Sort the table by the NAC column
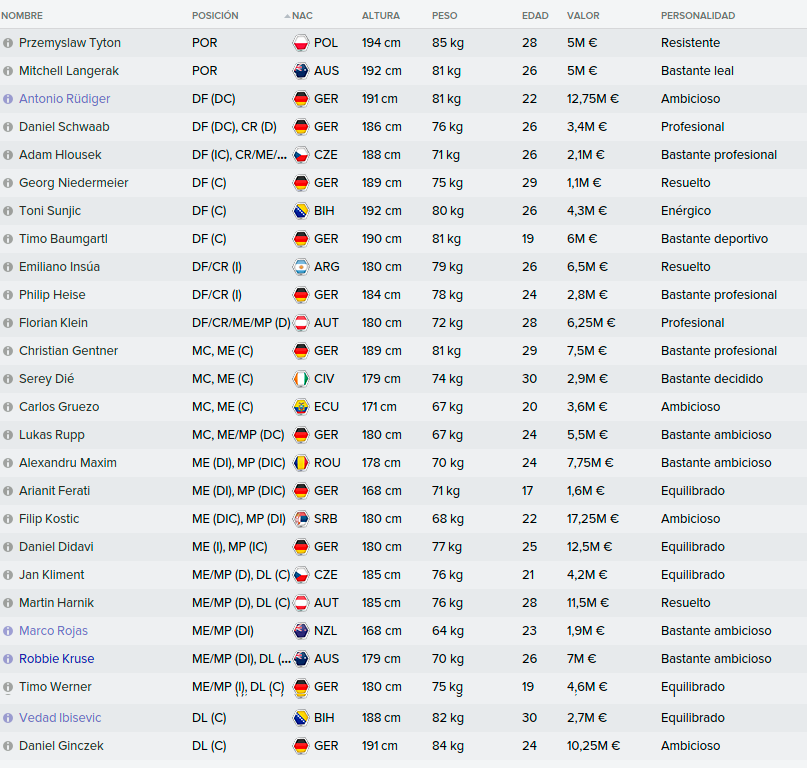This screenshot has height=768, width=807. tap(302, 16)
